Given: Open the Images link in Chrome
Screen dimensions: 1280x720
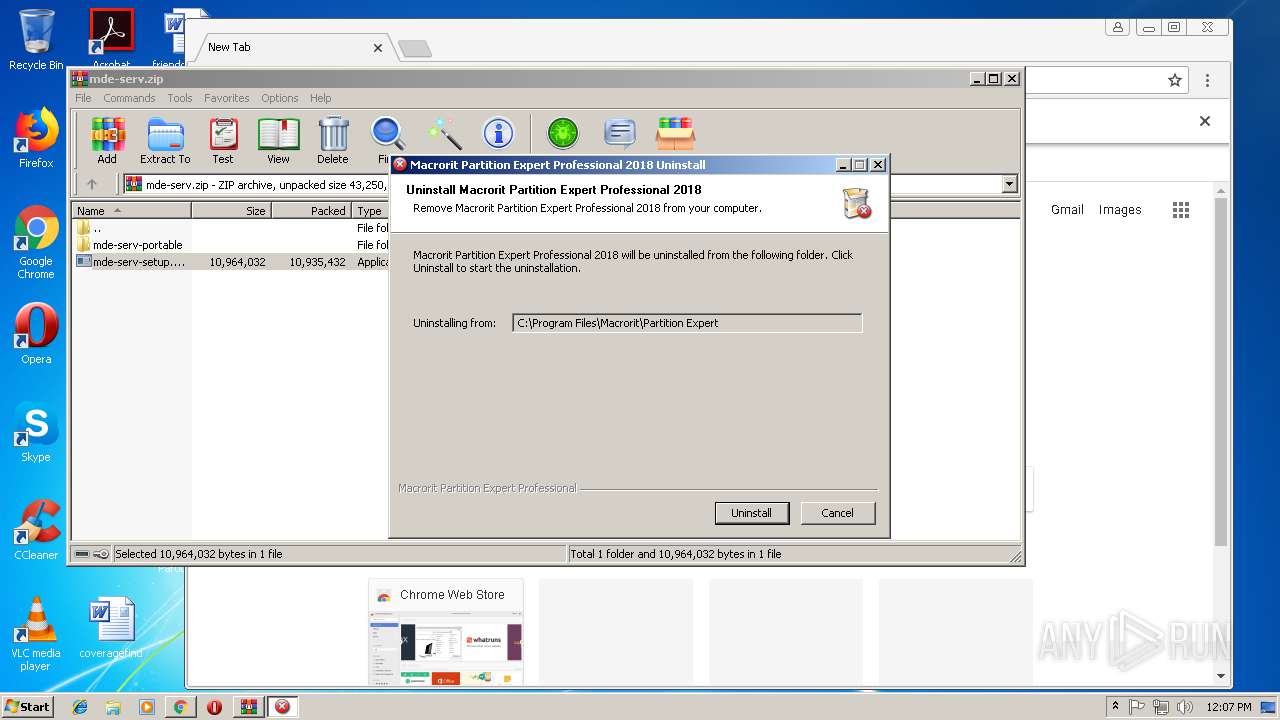Looking at the screenshot, I should 1120,210.
